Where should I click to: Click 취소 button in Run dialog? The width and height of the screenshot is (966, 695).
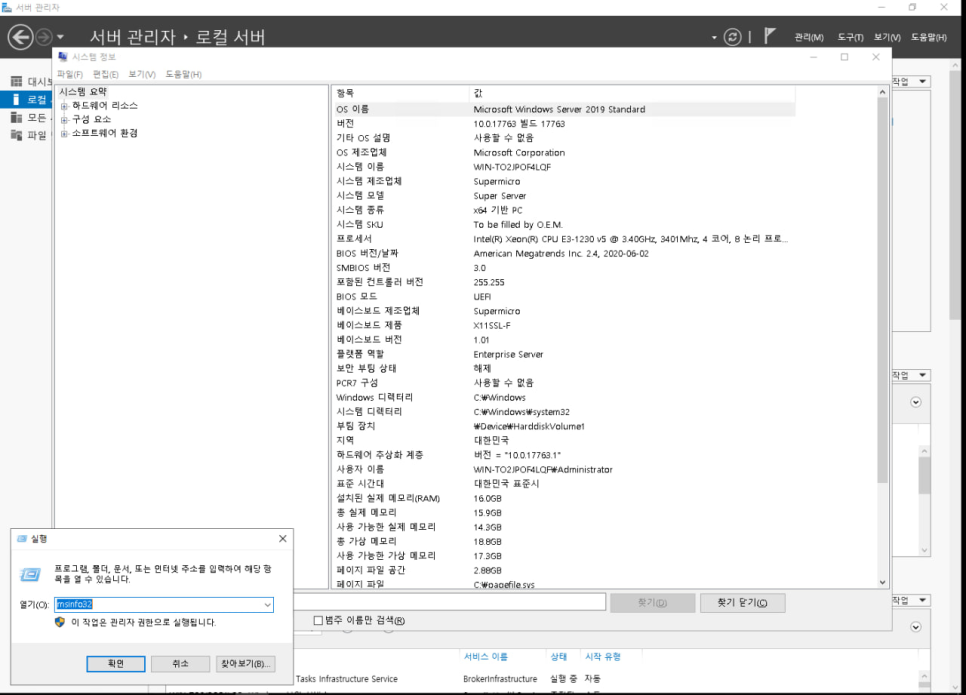click(181, 664)
